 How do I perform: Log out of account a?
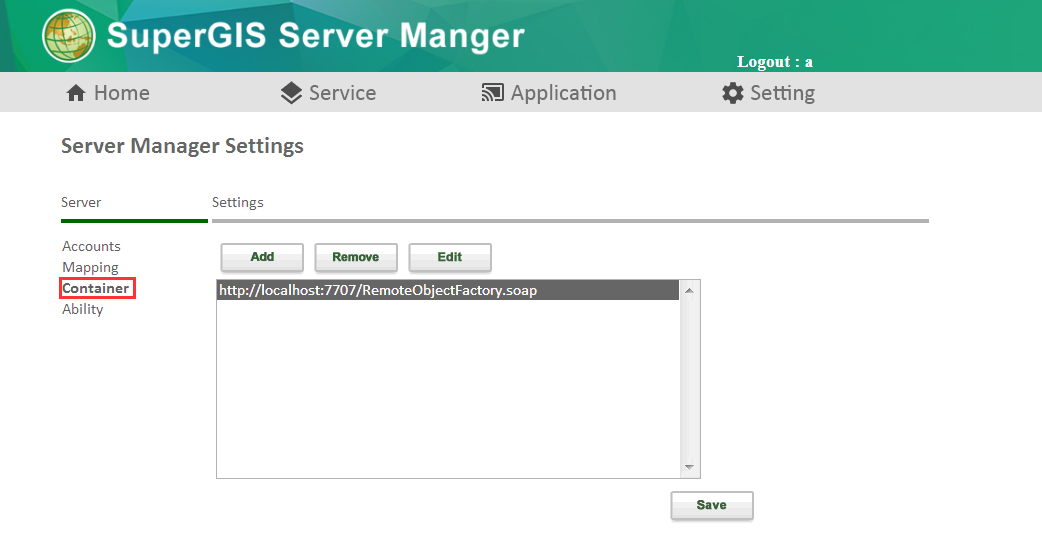[775, 62]
